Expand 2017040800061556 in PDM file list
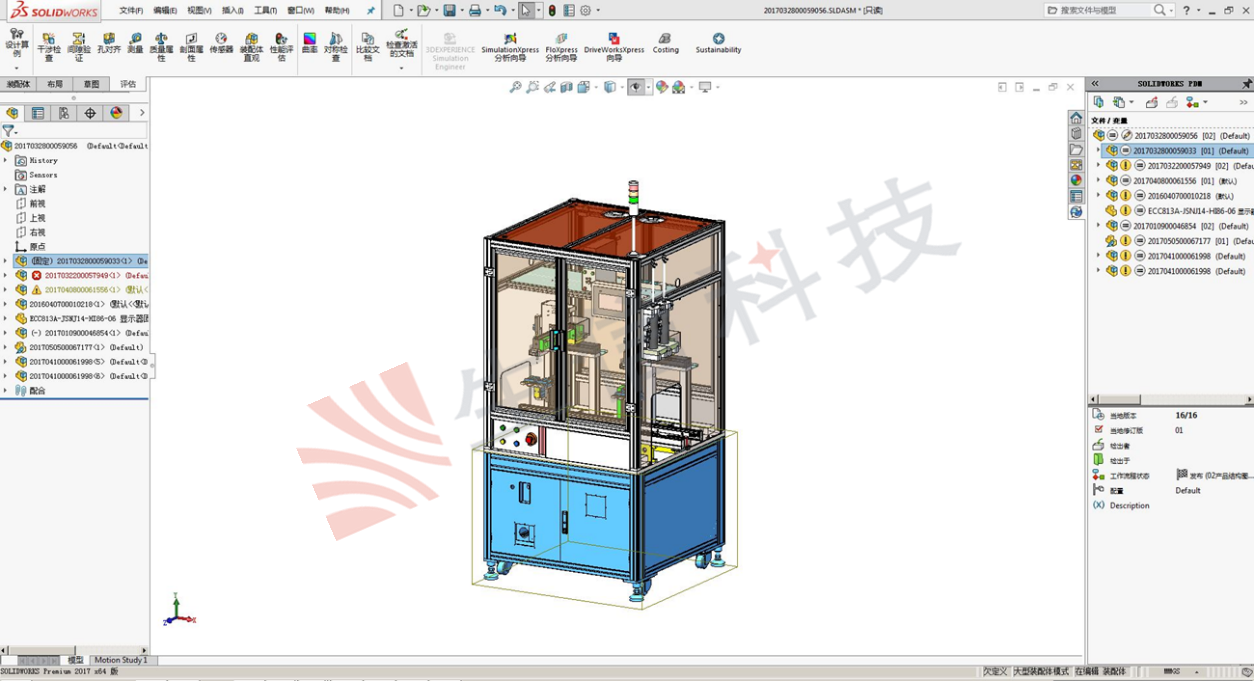Screen dimensions: 1254x681 click(1098, 181)
